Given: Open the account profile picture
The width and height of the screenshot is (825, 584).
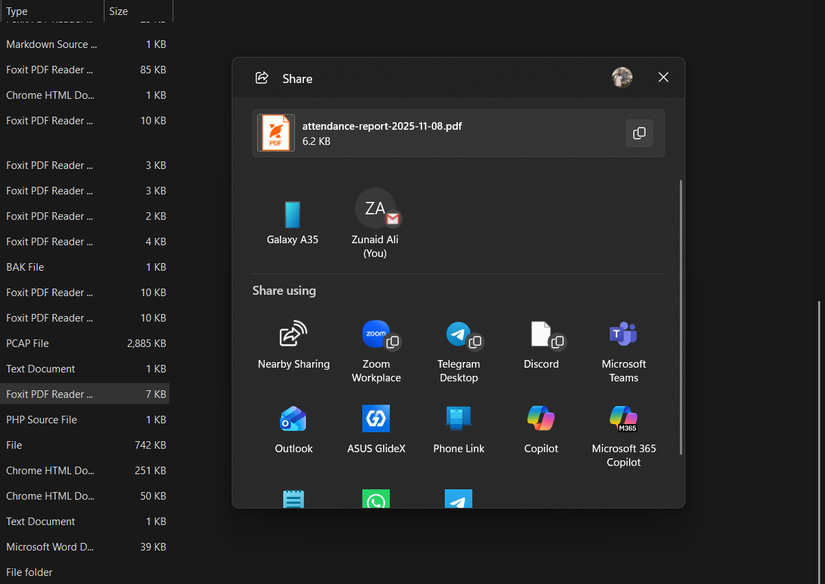Looking at the screenshot, I should click(x=622, y=77).
